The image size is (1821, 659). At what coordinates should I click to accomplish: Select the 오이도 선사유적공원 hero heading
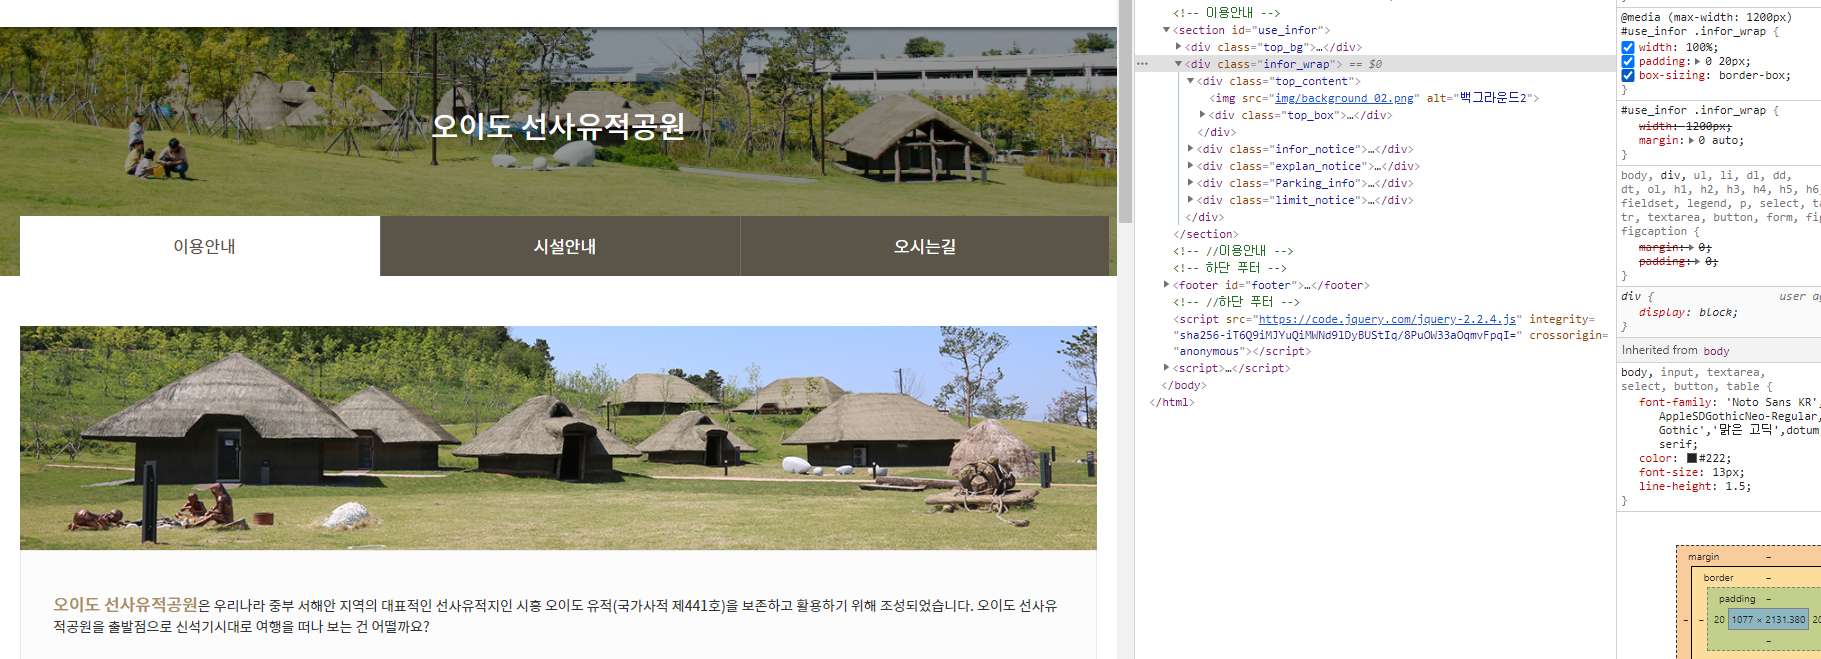[558, 126]
